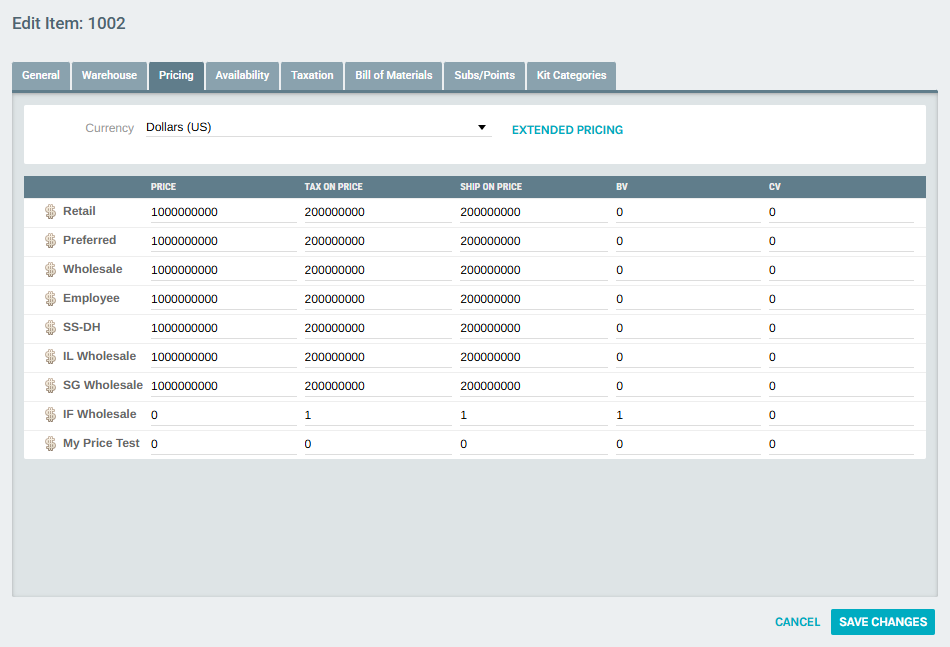Click the Save Changes button
950x647 pixels.
point(882,621)
